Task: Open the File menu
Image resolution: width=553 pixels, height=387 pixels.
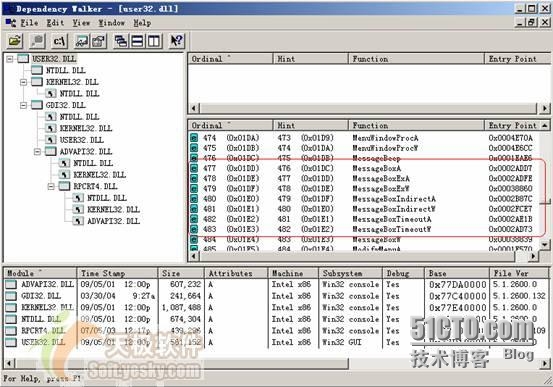Action: pos(29,23)
